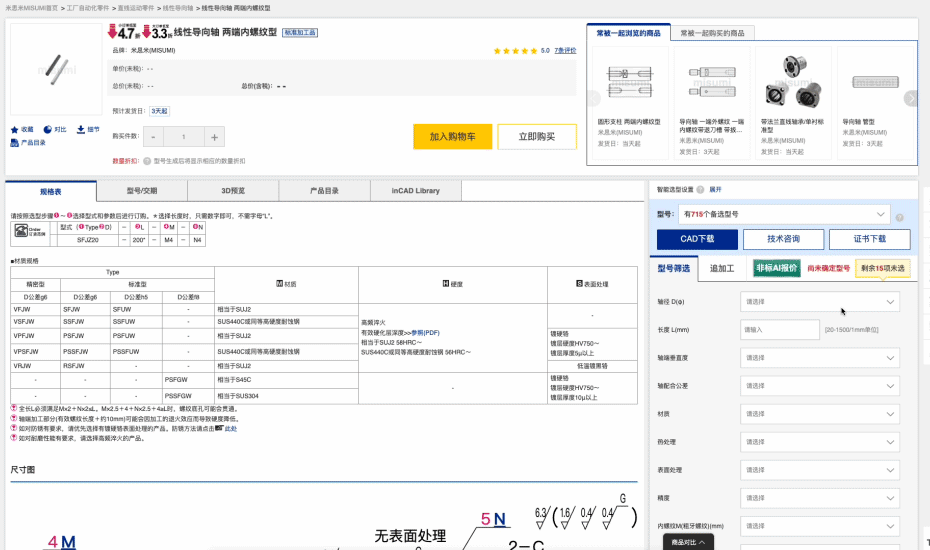Click the 长度 L(mm) input field
This screenshot has height=550, width=930.
[780, 329]
